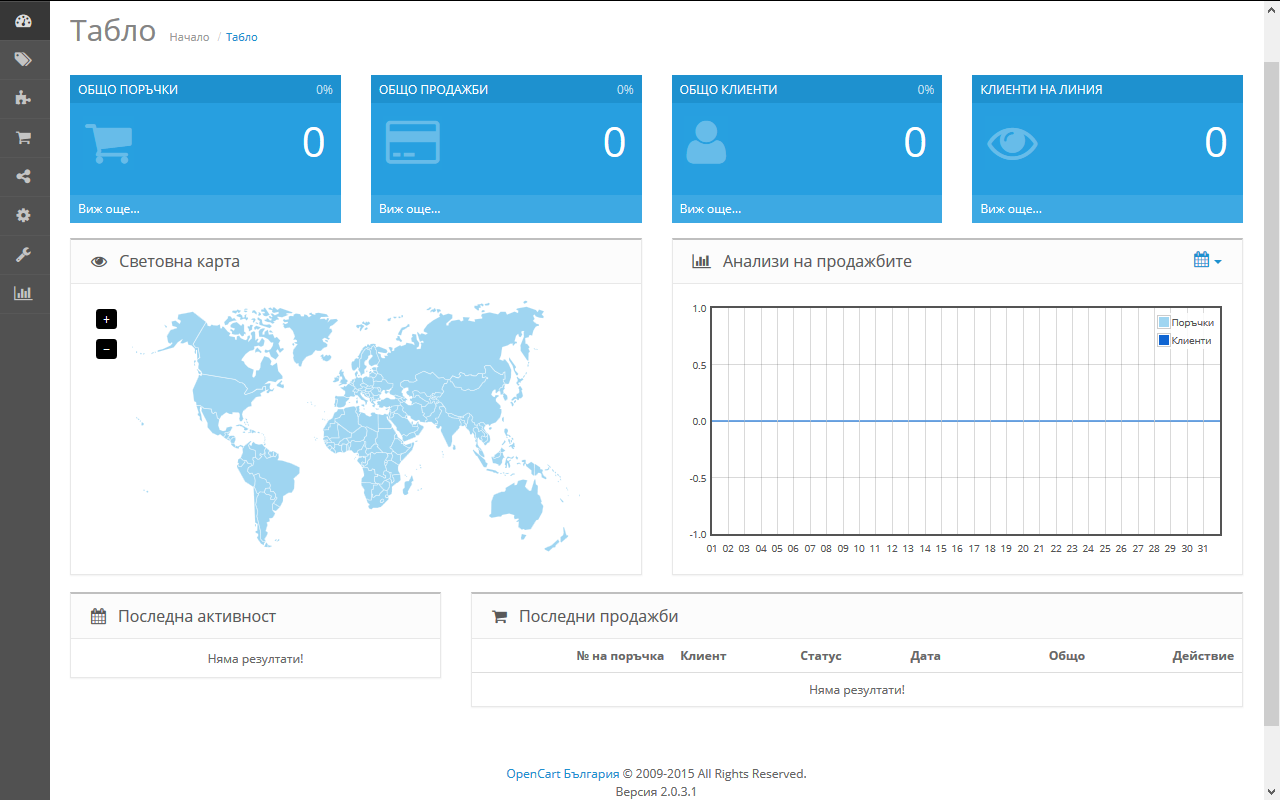The height and width of the screenshot is (800, 1280).
Task: Open the Tools wrench icon in sidebar
Action: (x=24, y=254)
